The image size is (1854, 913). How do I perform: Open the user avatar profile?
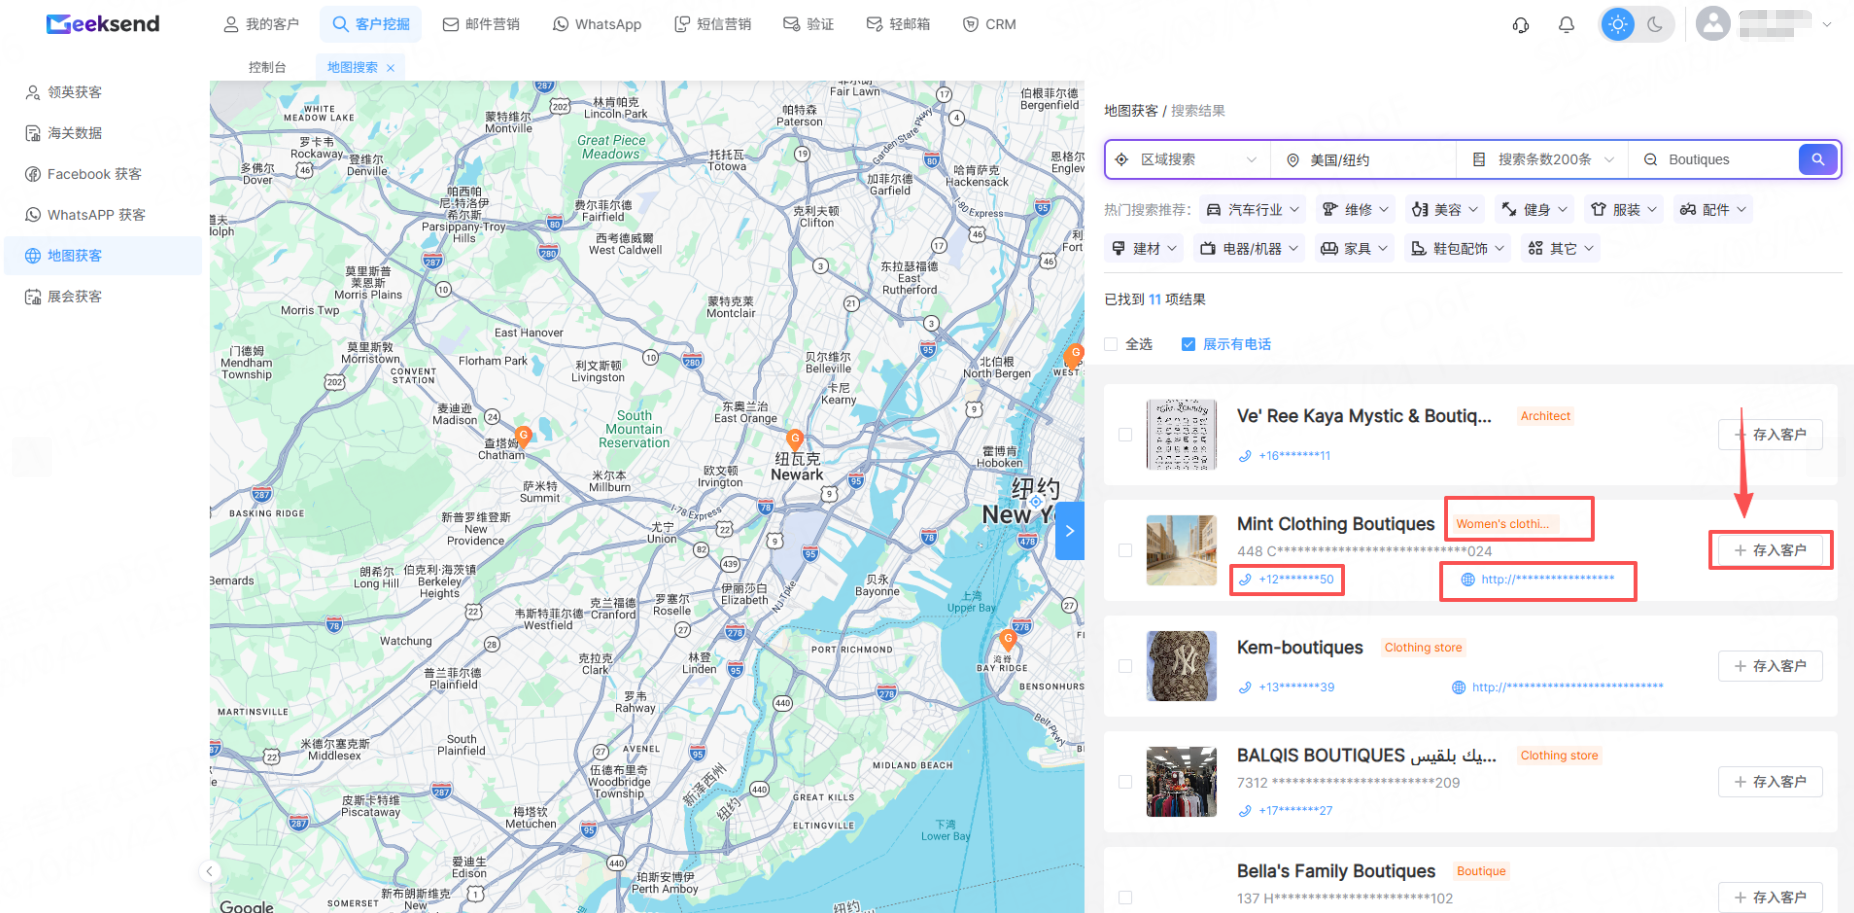pos(1713,24)
